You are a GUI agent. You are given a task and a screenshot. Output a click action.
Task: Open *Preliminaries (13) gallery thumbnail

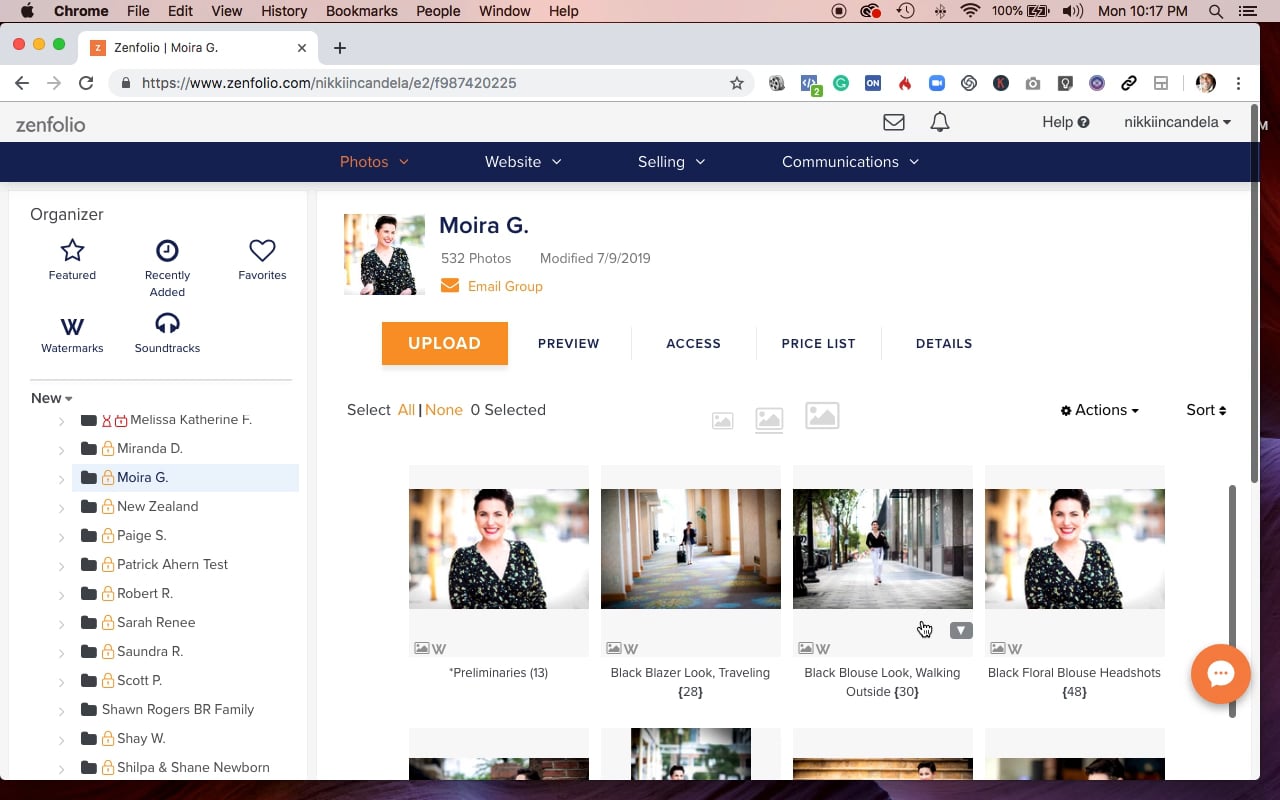(499, 549)
